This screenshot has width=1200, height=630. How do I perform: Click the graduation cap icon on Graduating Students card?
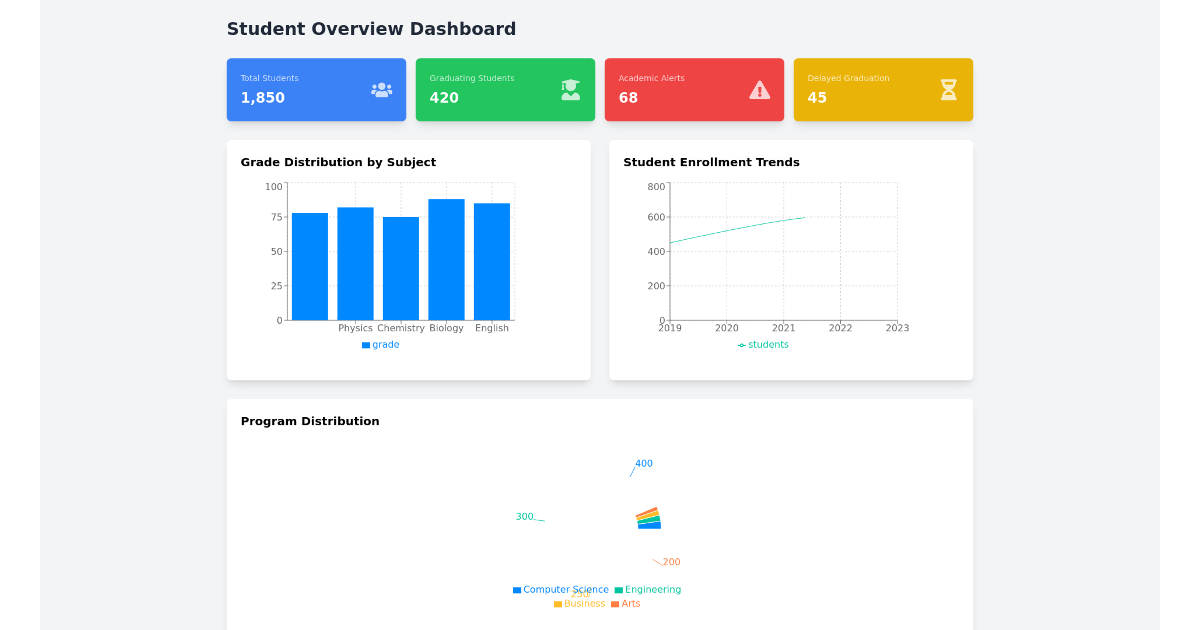click(x=570, y=89)
